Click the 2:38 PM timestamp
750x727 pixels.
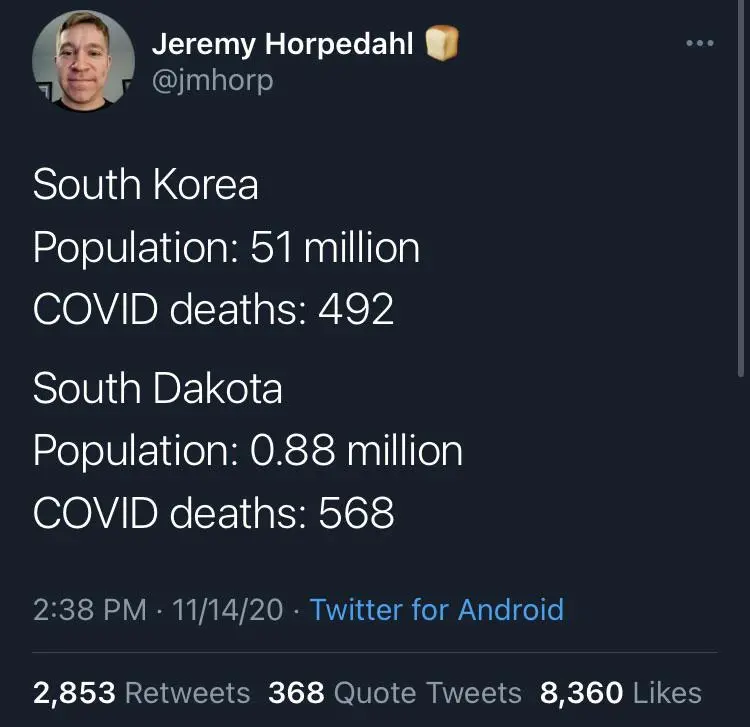(90, 610)
